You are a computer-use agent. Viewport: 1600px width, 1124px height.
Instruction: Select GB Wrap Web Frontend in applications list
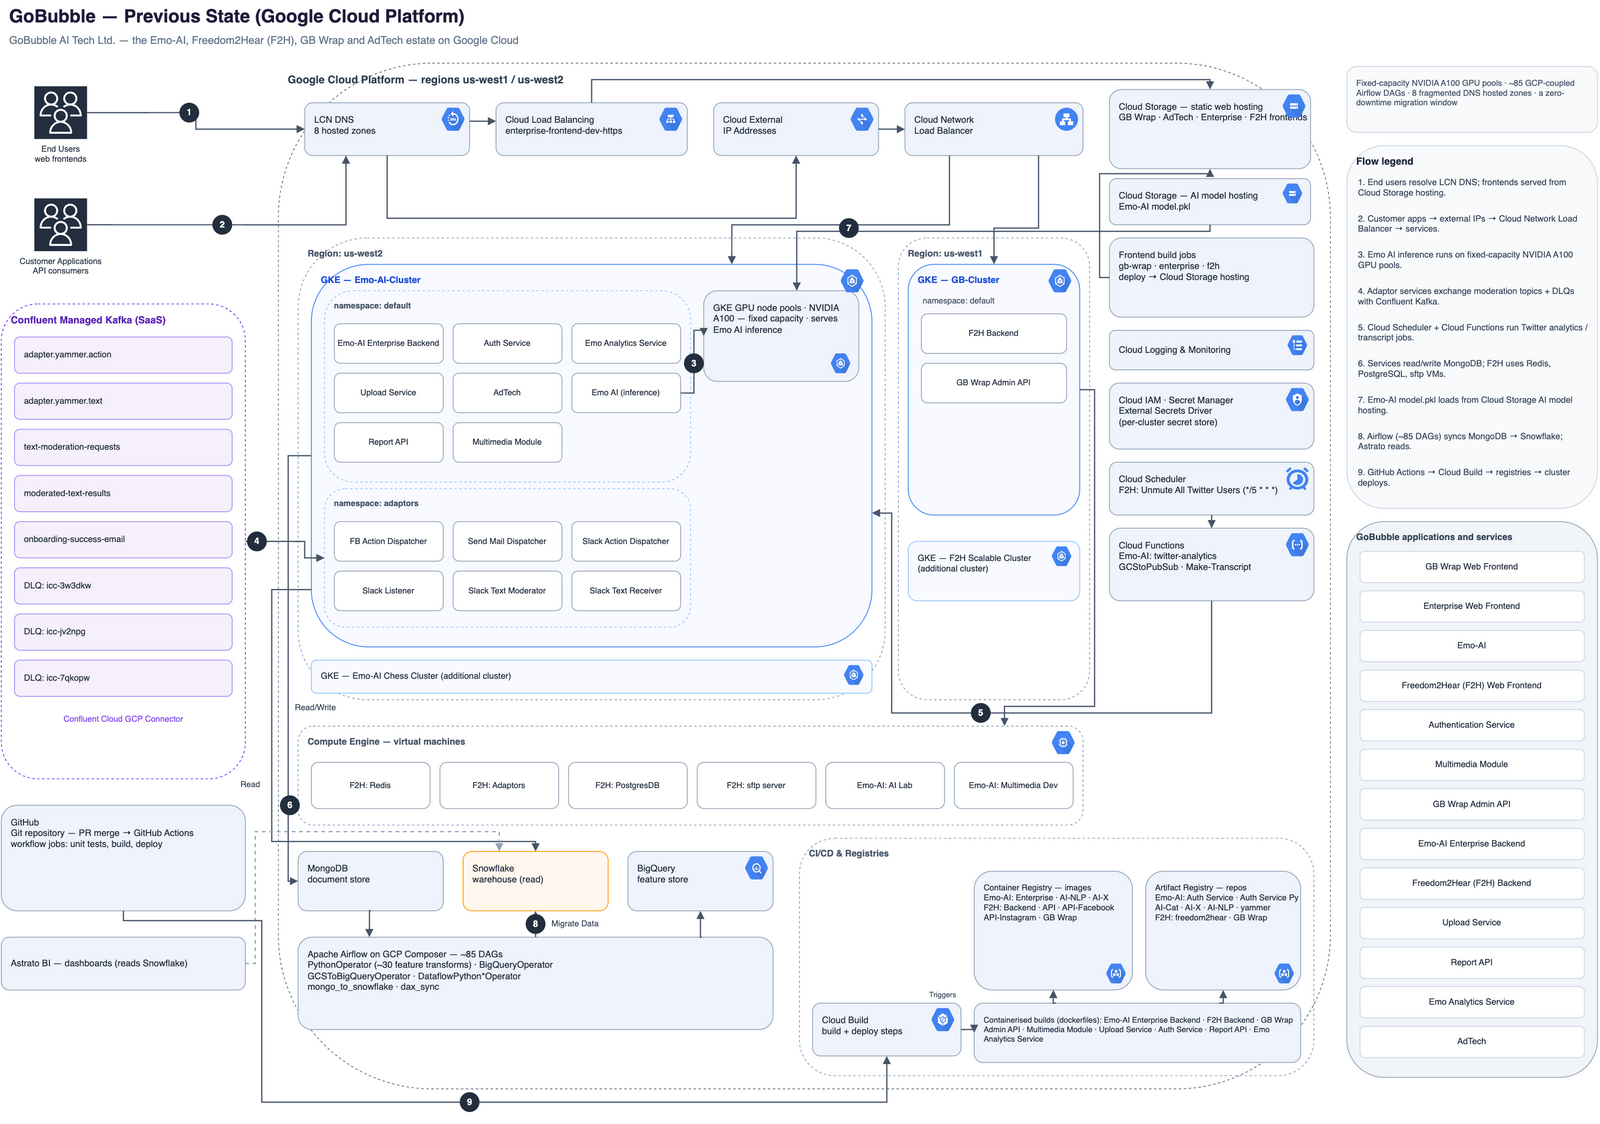tap(1471, 567)
